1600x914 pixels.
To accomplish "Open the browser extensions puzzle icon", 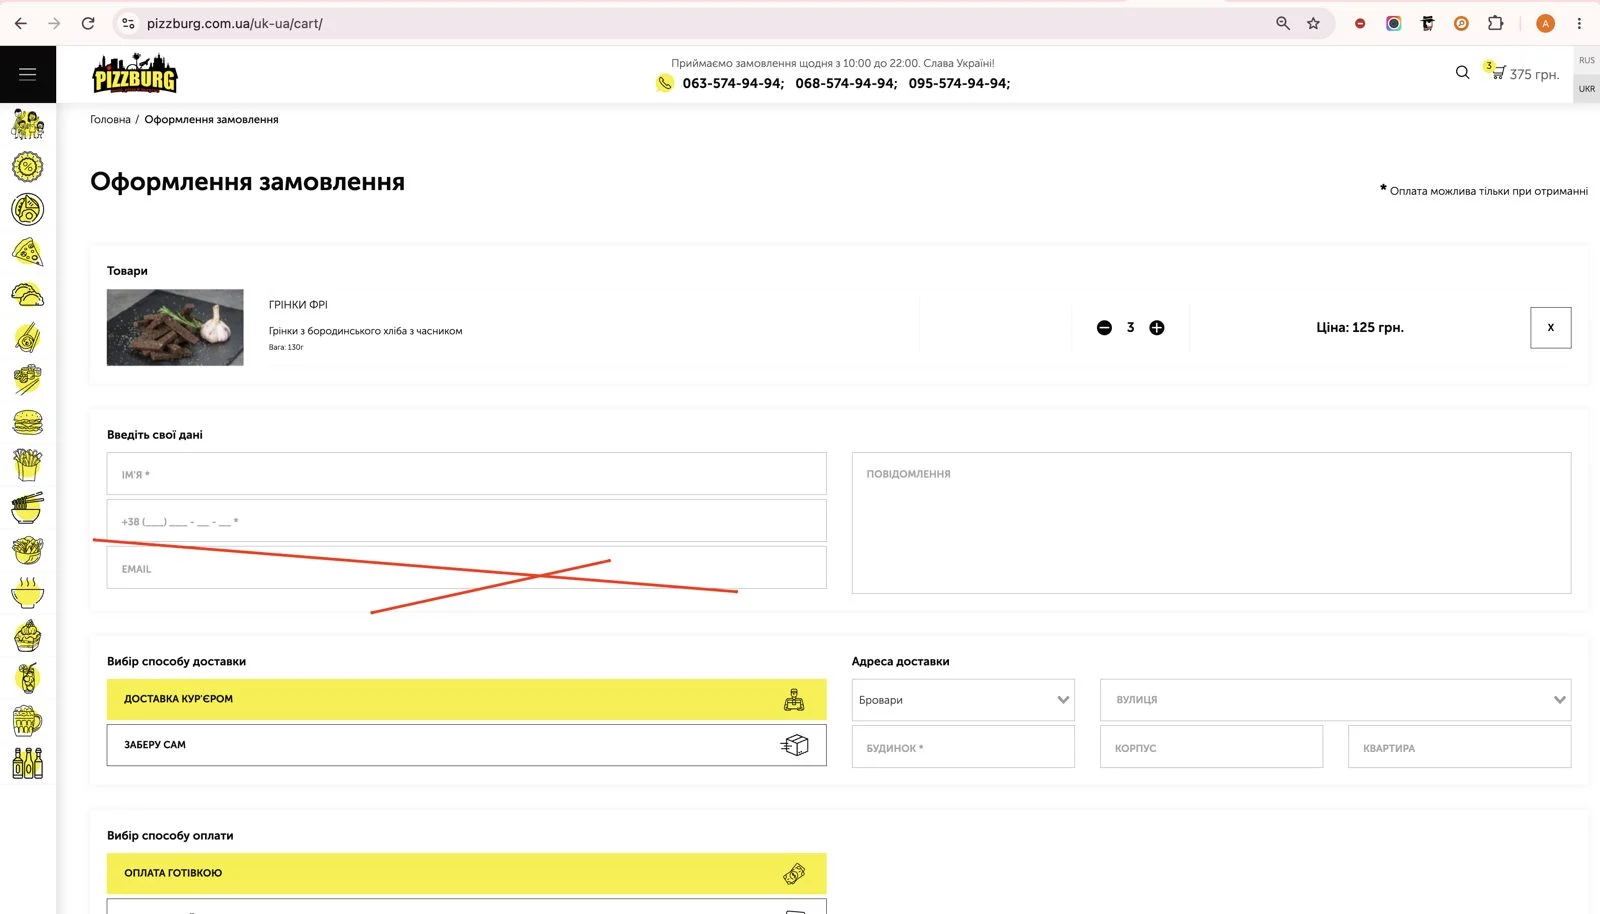I will 1495,23.
